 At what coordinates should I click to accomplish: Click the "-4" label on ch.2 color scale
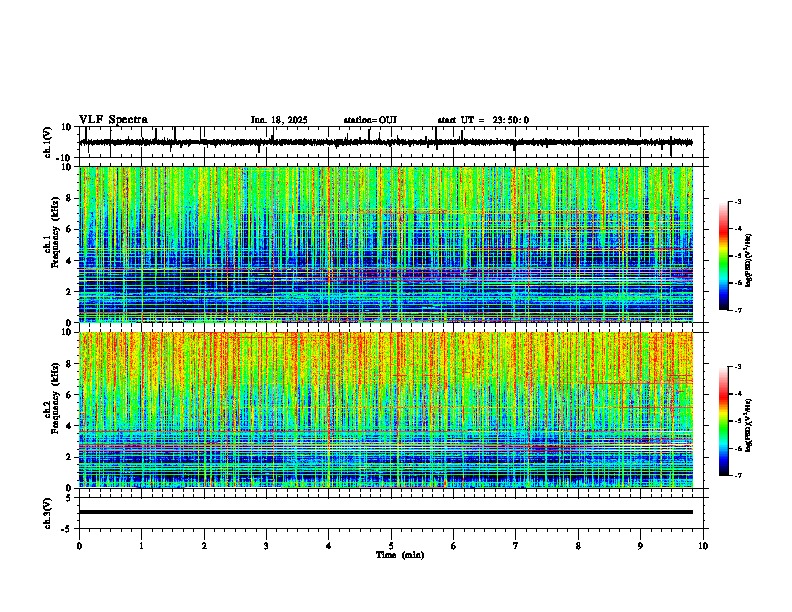click(737, 393)
